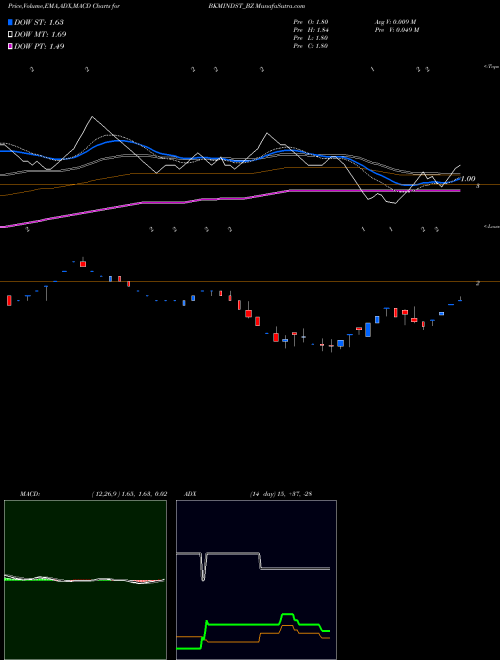Click the '<Tops' marker label
Image resolution: width=500 pixels, height=660 pixels.
491,67
